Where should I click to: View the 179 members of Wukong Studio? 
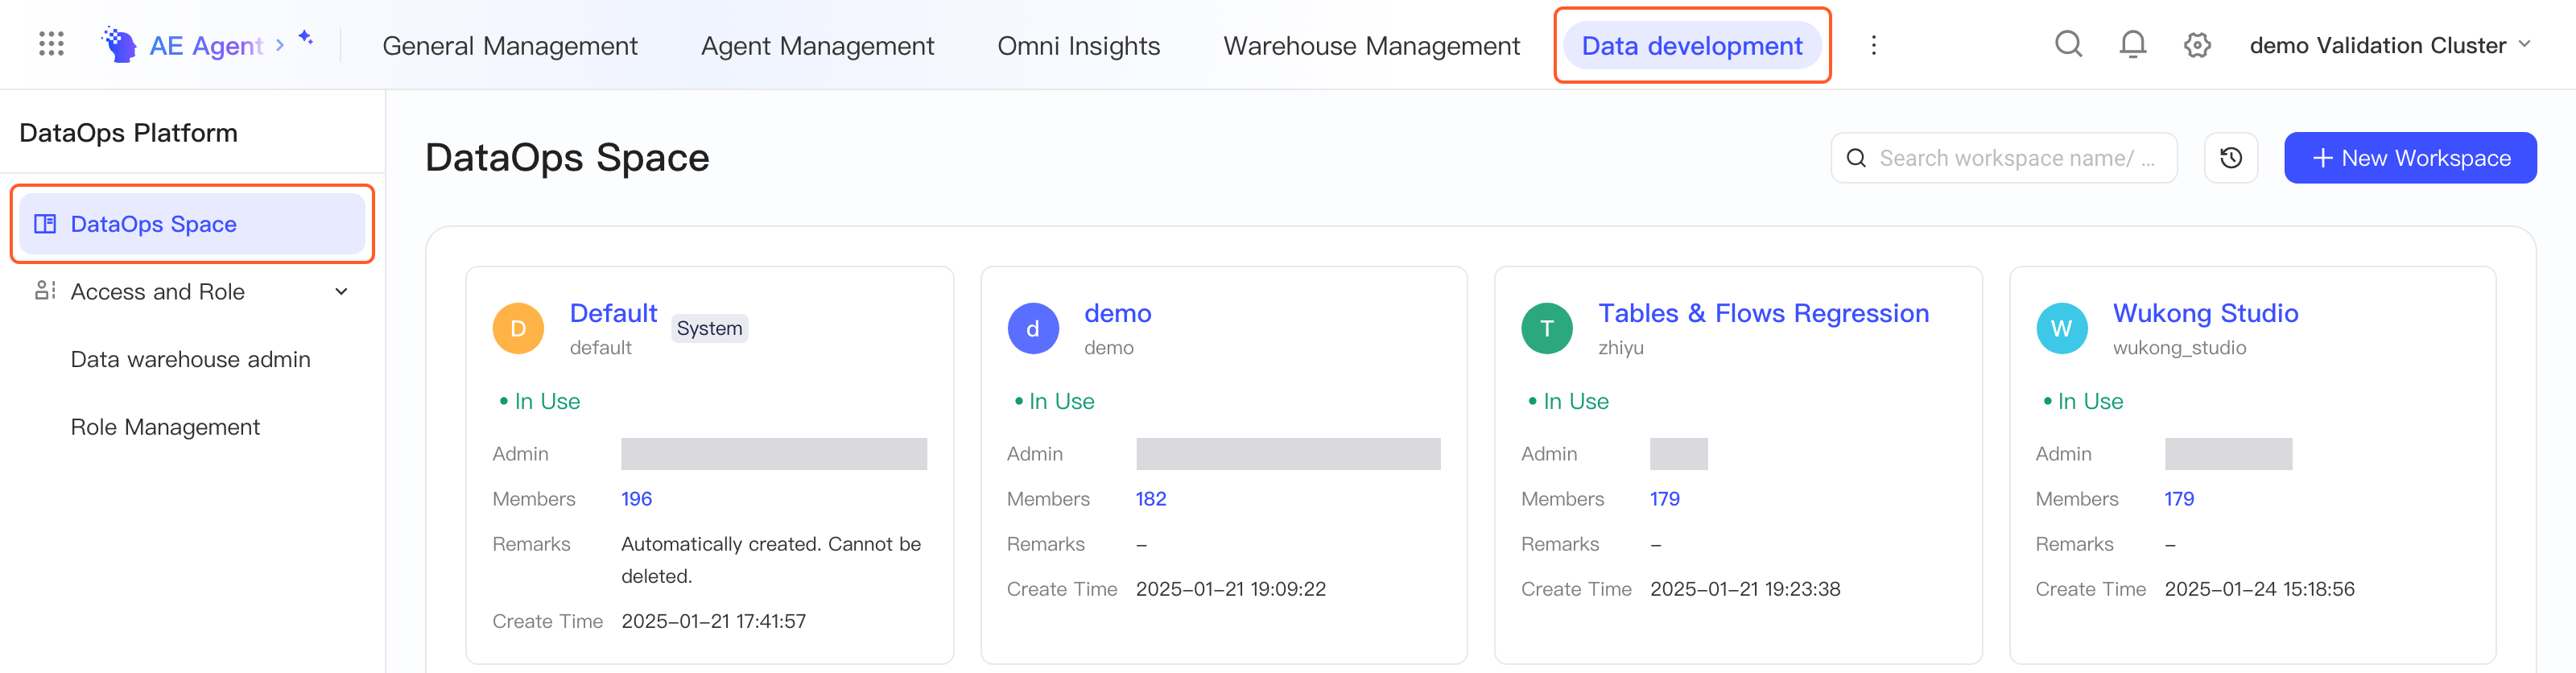(2179, 499)
